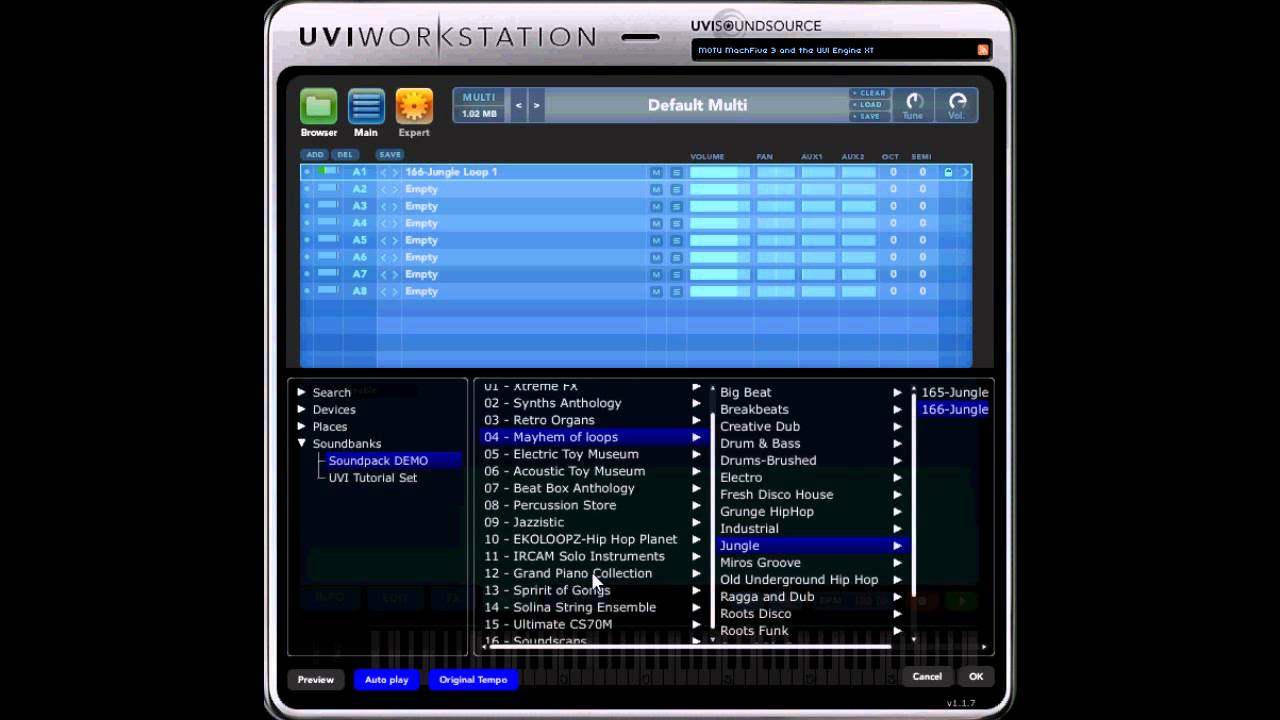The image size is (1280, 720).
Task: Click the LOAD multi button
Action: point(869,105)
